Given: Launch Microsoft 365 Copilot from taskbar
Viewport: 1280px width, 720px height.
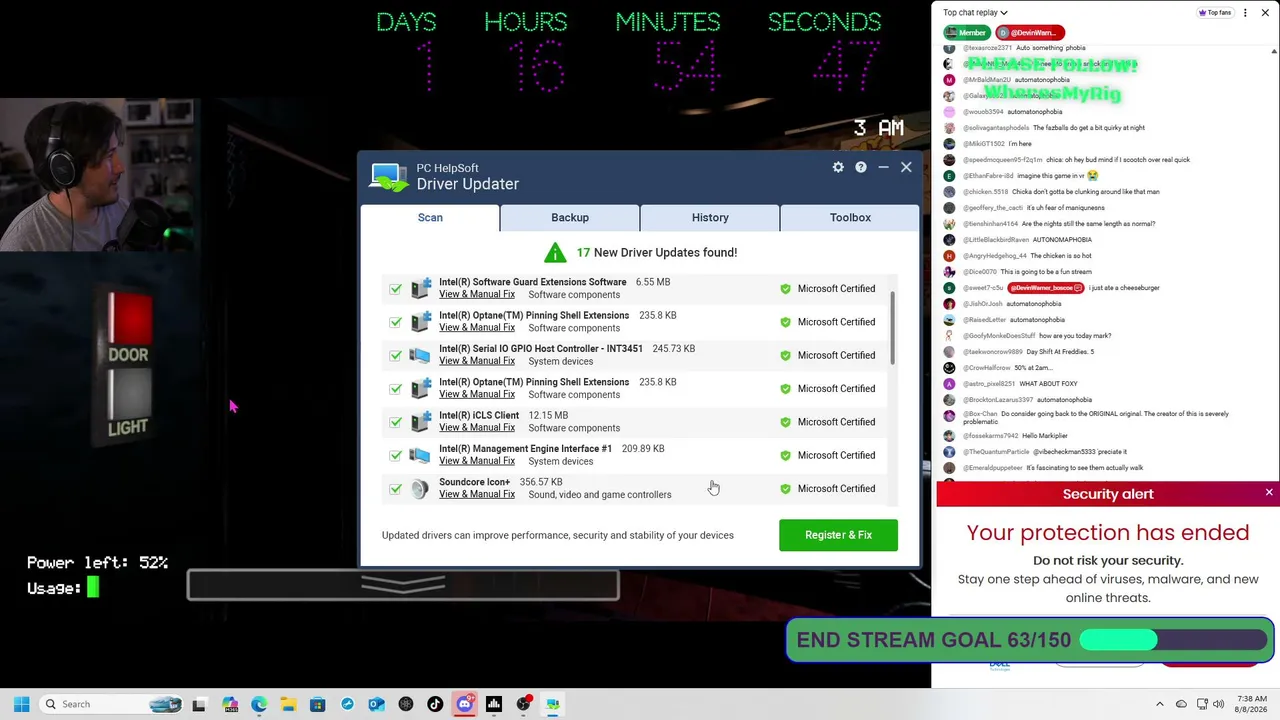Looking at the screenshot, I should coord(230,704).
